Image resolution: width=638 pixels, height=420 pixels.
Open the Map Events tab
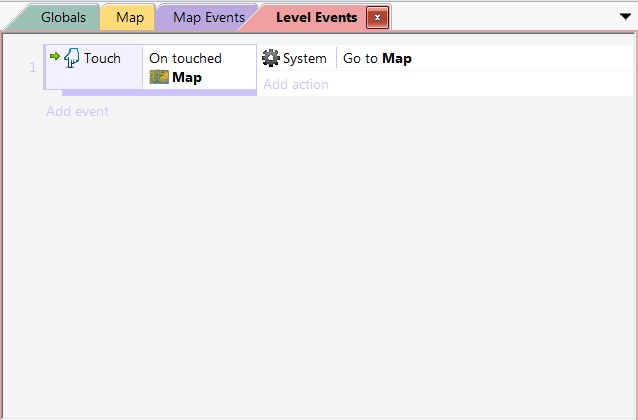[209, 18]
